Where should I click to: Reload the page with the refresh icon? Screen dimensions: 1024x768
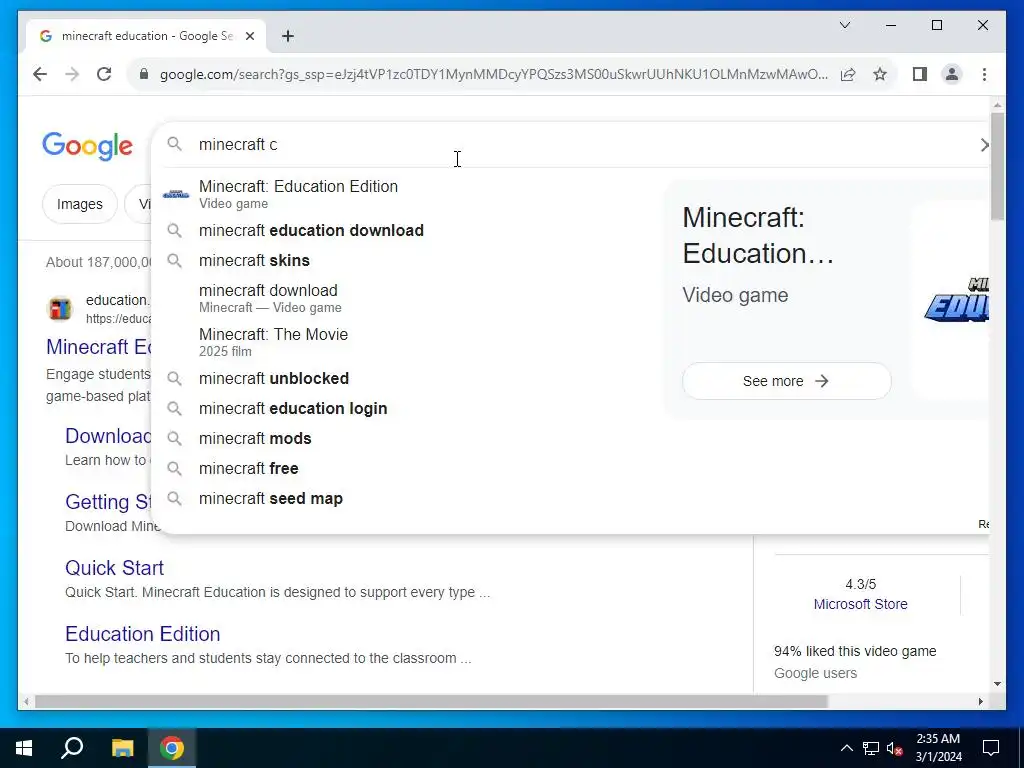point(104,74)
